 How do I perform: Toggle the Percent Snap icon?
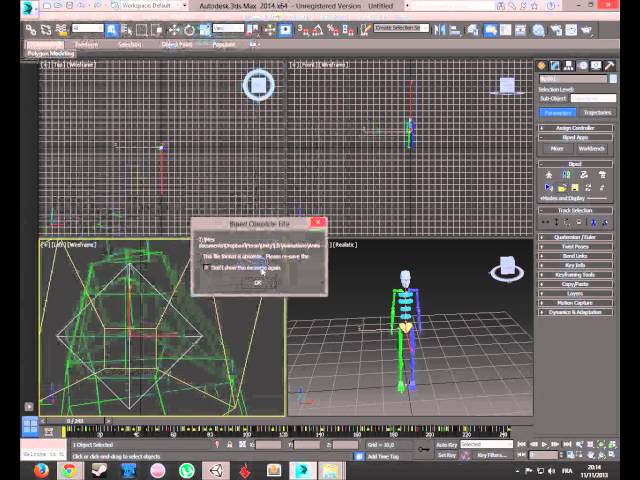(x=333, y=30)
